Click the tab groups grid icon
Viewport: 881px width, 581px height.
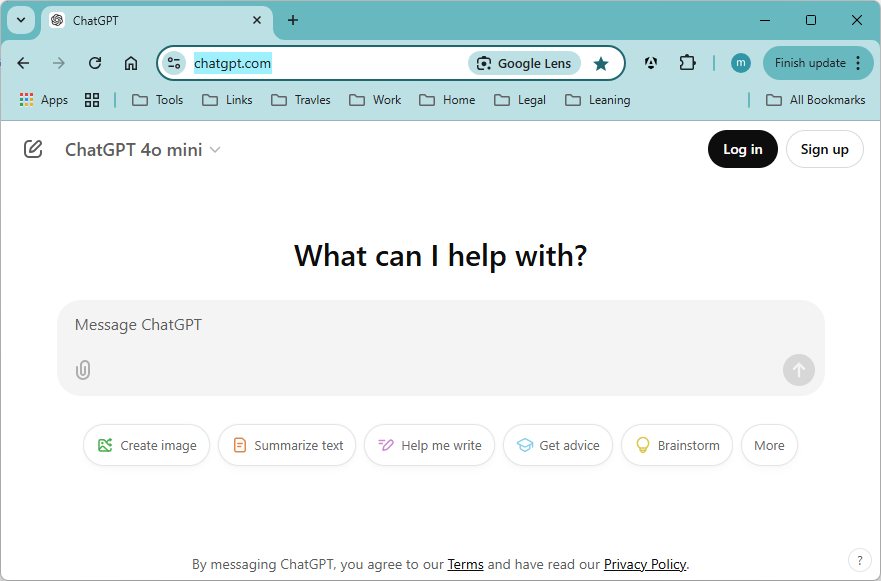point(92,100)
